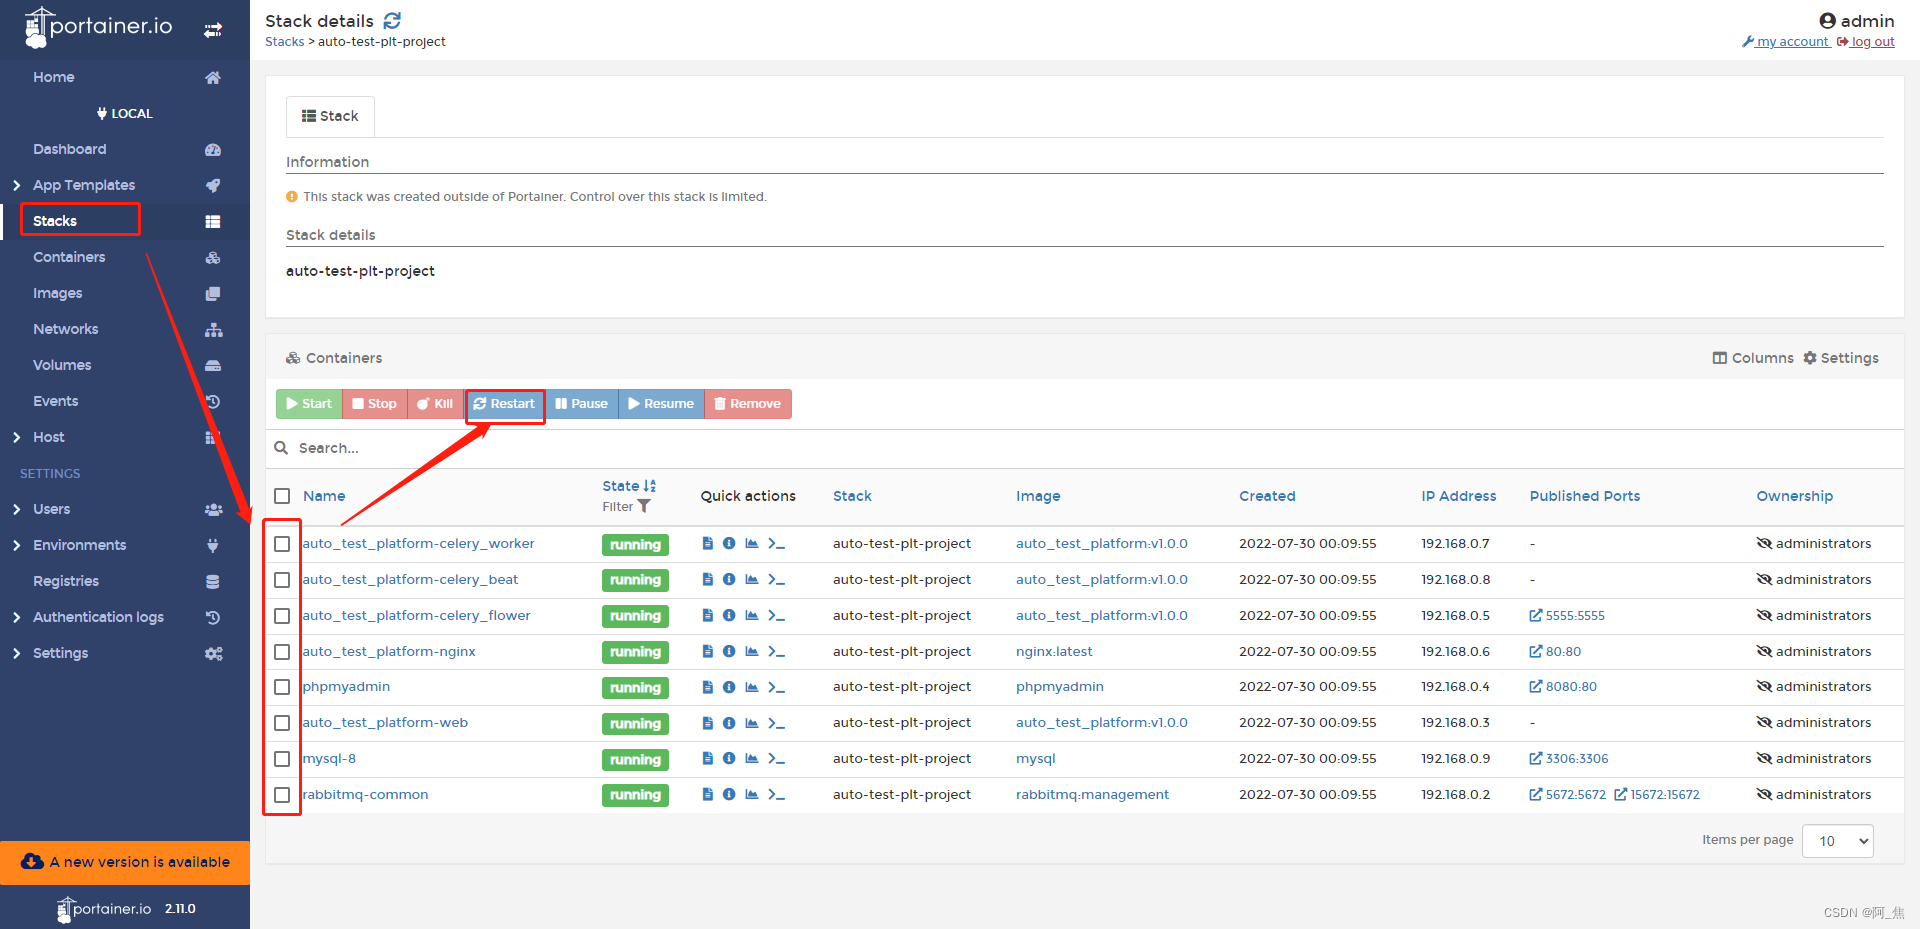The width and height of the screenshot is (1920, 929).
Task: Check the auto_test_platform-nginx row checkbox
Action: click(x=282, y=652)
